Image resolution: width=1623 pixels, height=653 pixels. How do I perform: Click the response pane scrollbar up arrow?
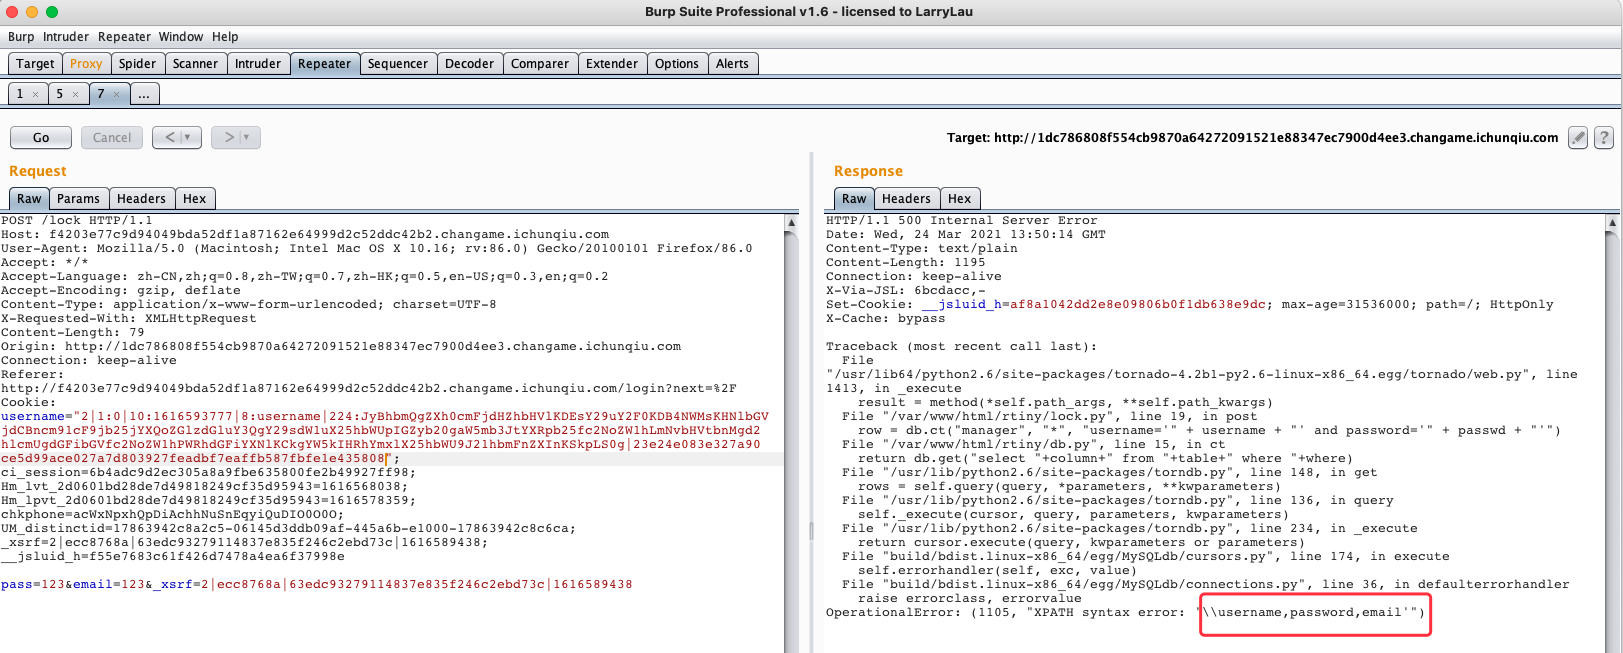1612,222
